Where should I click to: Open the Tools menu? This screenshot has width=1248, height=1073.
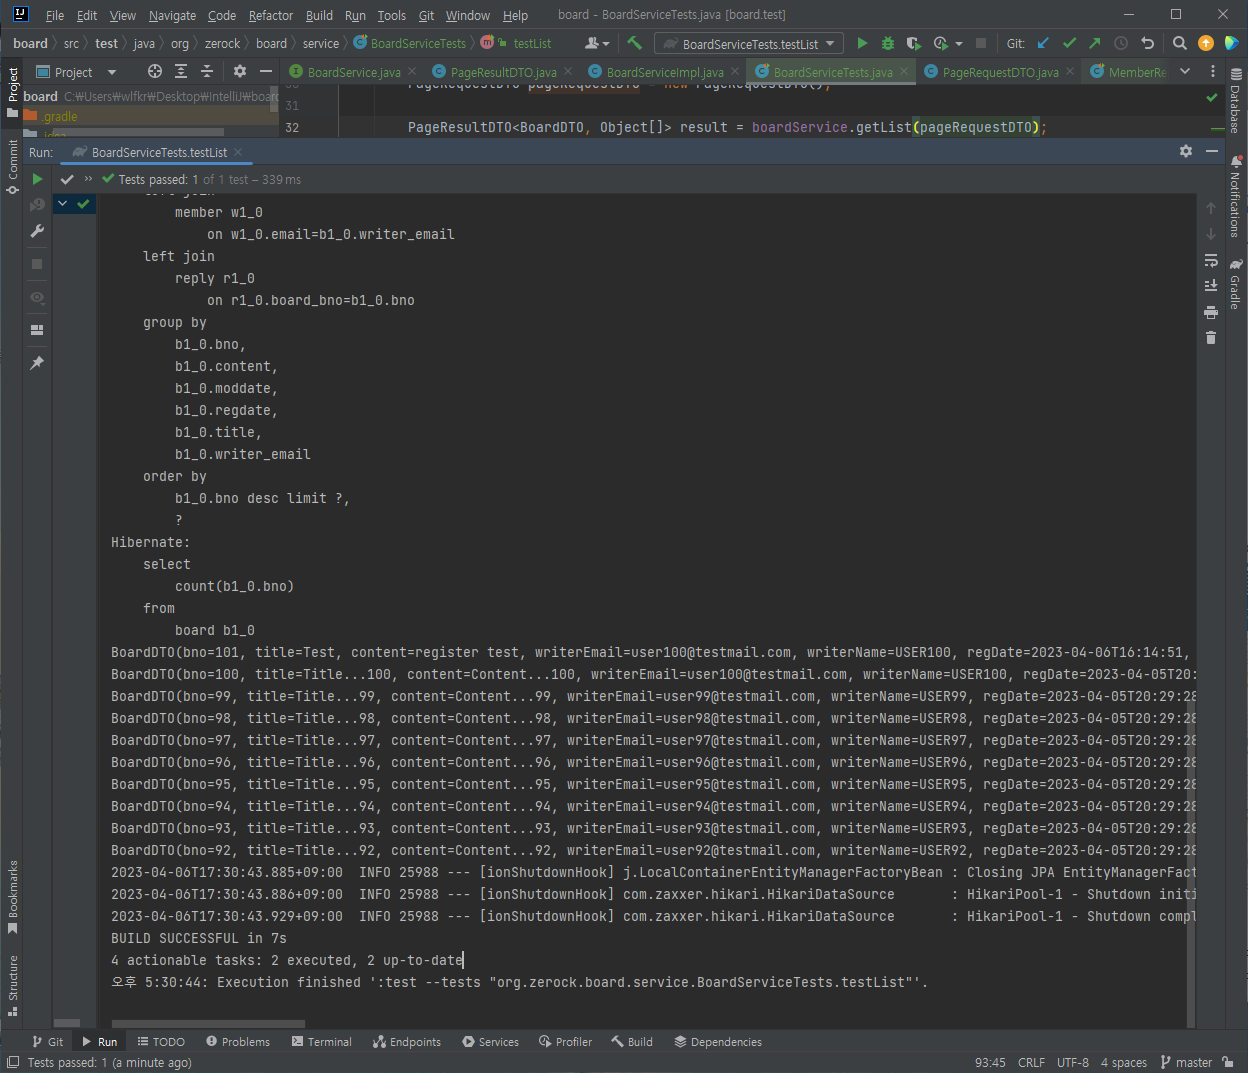391,15
